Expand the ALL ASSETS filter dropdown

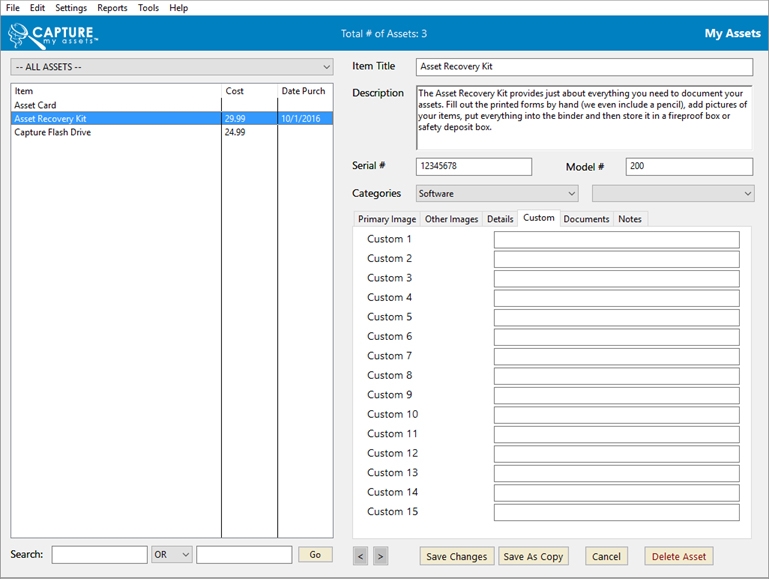tap(171, 67)
